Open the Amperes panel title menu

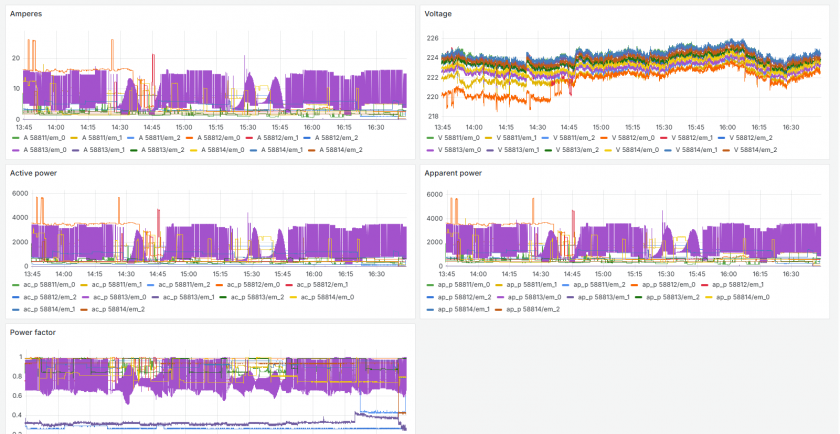26,13
